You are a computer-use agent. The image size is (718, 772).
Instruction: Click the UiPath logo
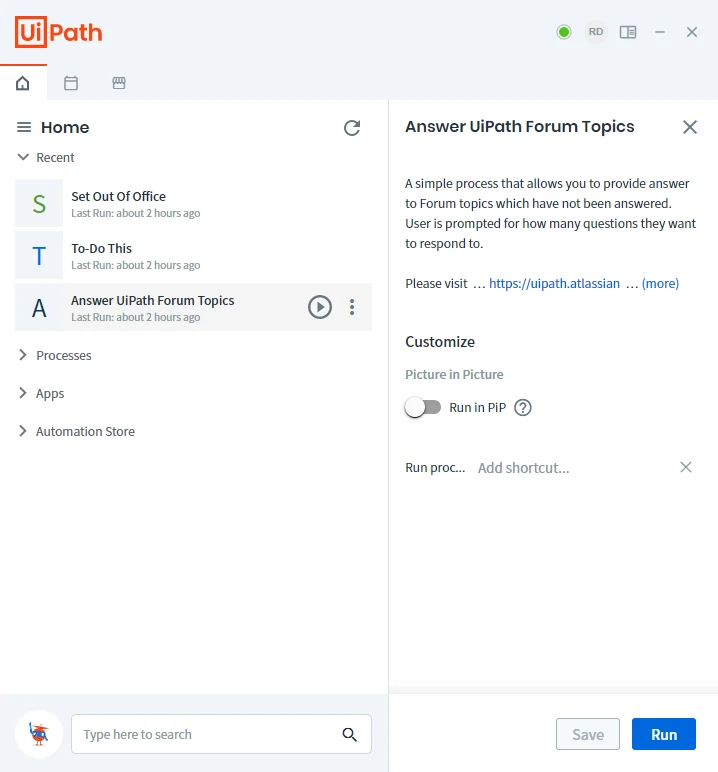[x=59, y=32]
